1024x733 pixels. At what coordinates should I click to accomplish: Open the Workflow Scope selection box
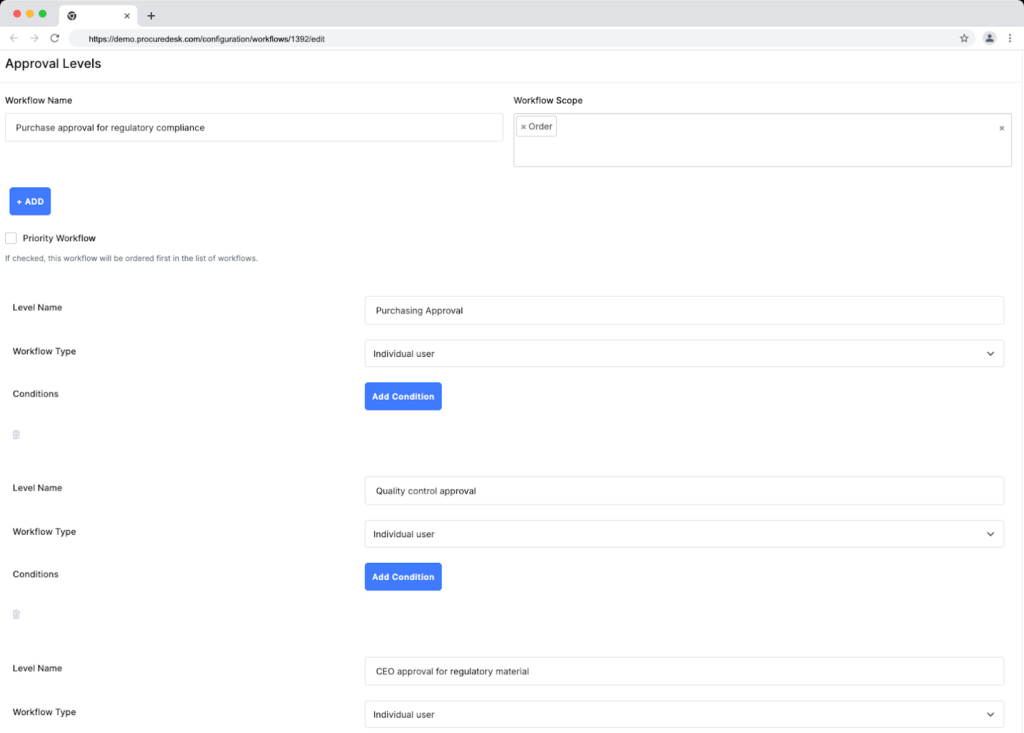[762, 140]
